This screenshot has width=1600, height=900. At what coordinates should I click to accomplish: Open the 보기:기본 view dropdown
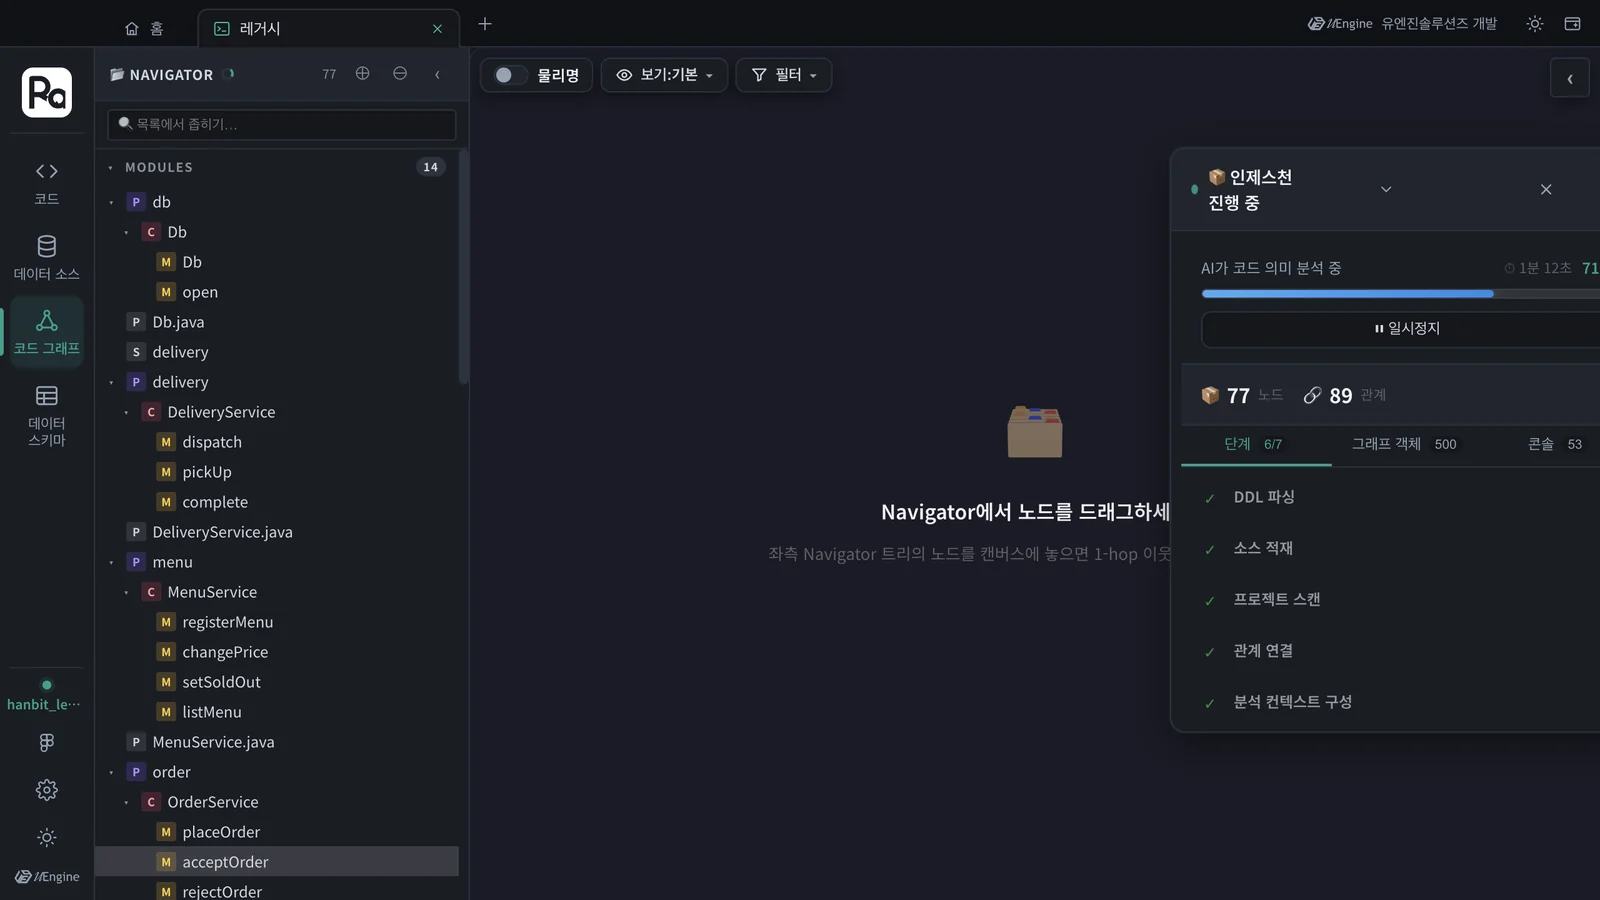pyautogui.click(x=664, y=75)
